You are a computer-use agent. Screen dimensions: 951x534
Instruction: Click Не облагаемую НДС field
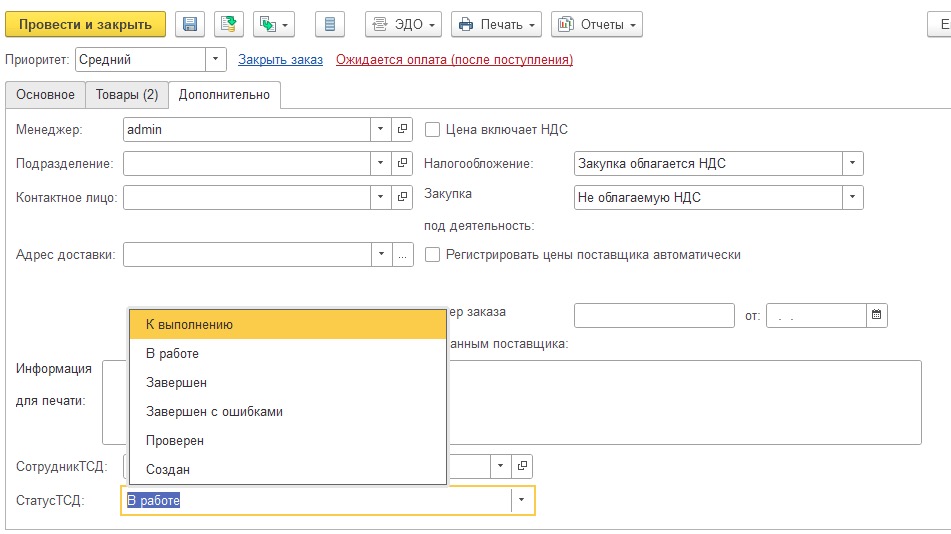pyautogui.click(x=708, y=197)
